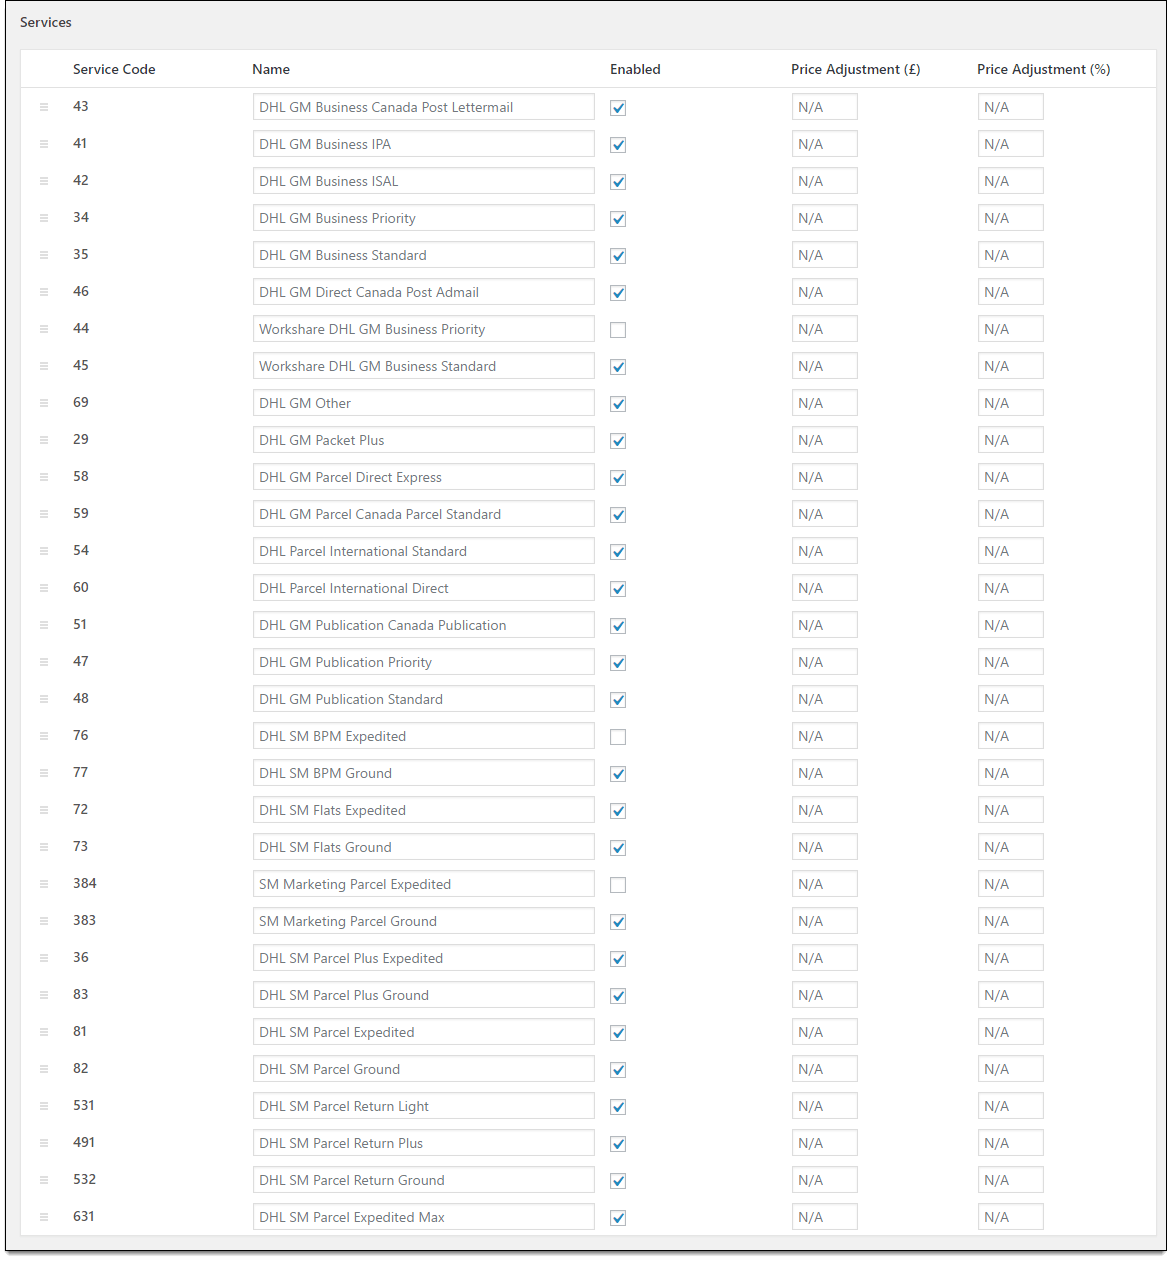This screenshot has width=1172, height=1261.
Task: Click reorder handle for service code 531
Action: tap(44, 1106)
